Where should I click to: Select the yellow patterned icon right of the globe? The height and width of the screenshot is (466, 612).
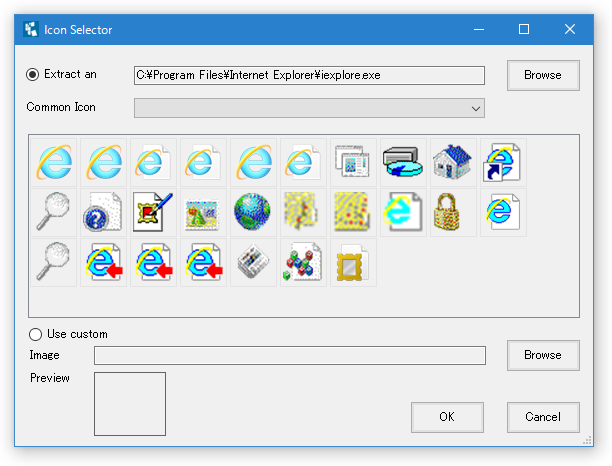coord(303,212)
